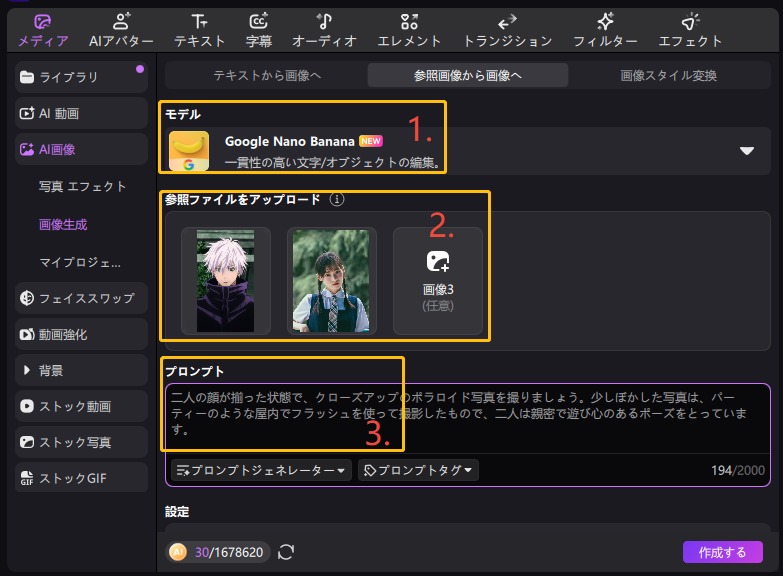783x576 pixels.
Task: Select 写真 エフェクト in sidebar
Action: pyautogui.click(x=83, y=186)
